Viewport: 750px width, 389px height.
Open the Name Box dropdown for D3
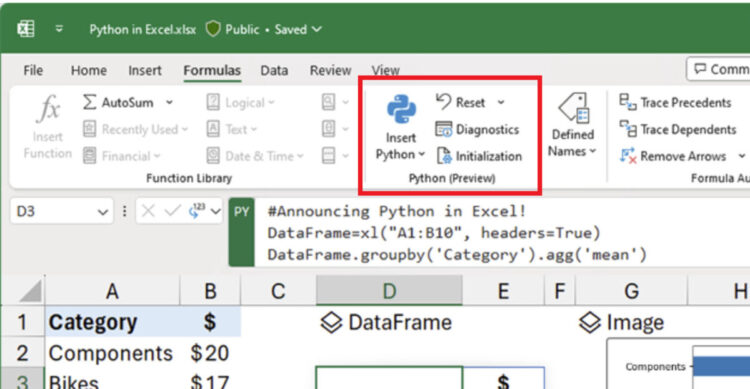click(x=102, y=212)
